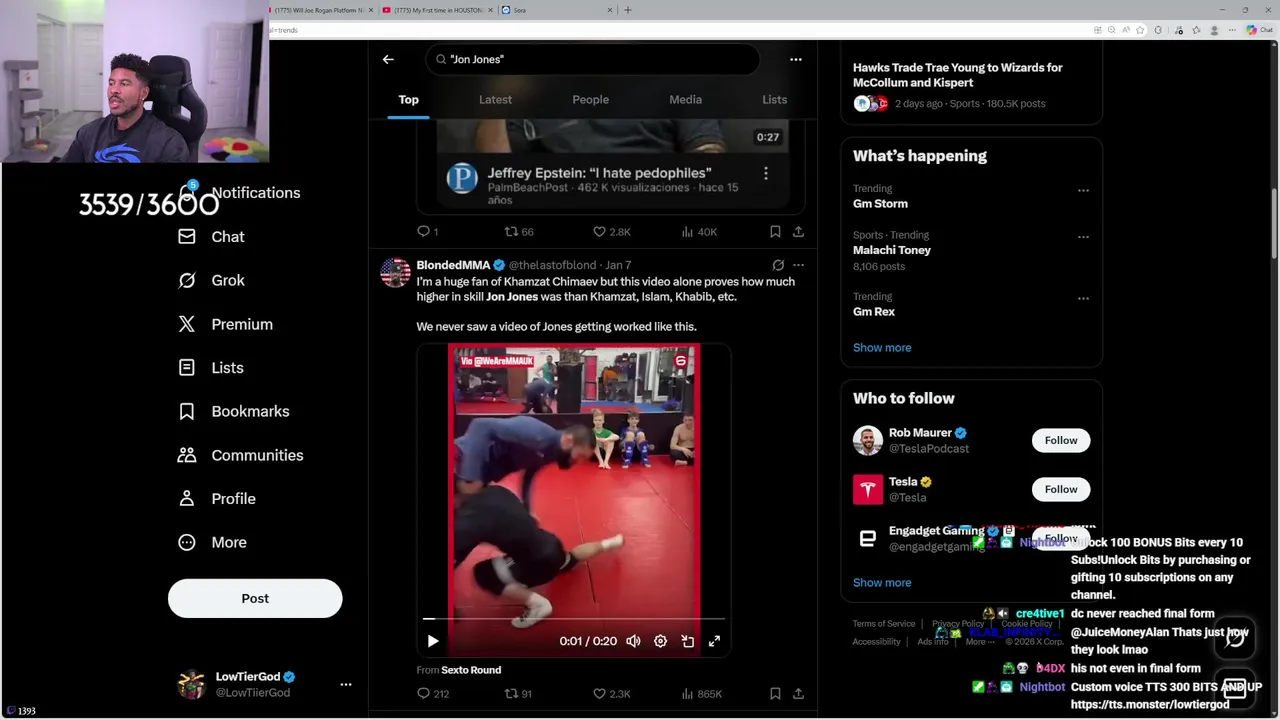Show more under What's happening
This screenshot has width=1280, height=720.
click(882, 348)
